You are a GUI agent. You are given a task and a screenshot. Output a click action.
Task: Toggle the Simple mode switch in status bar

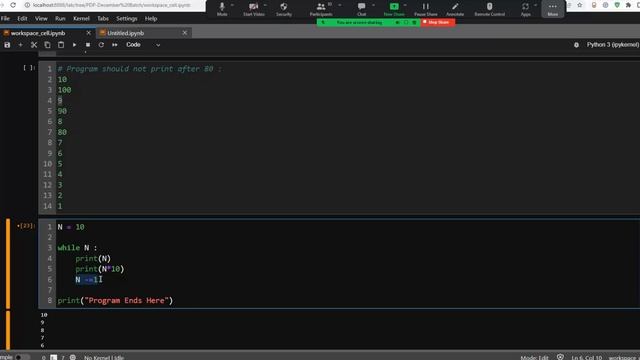coord(22,357)
